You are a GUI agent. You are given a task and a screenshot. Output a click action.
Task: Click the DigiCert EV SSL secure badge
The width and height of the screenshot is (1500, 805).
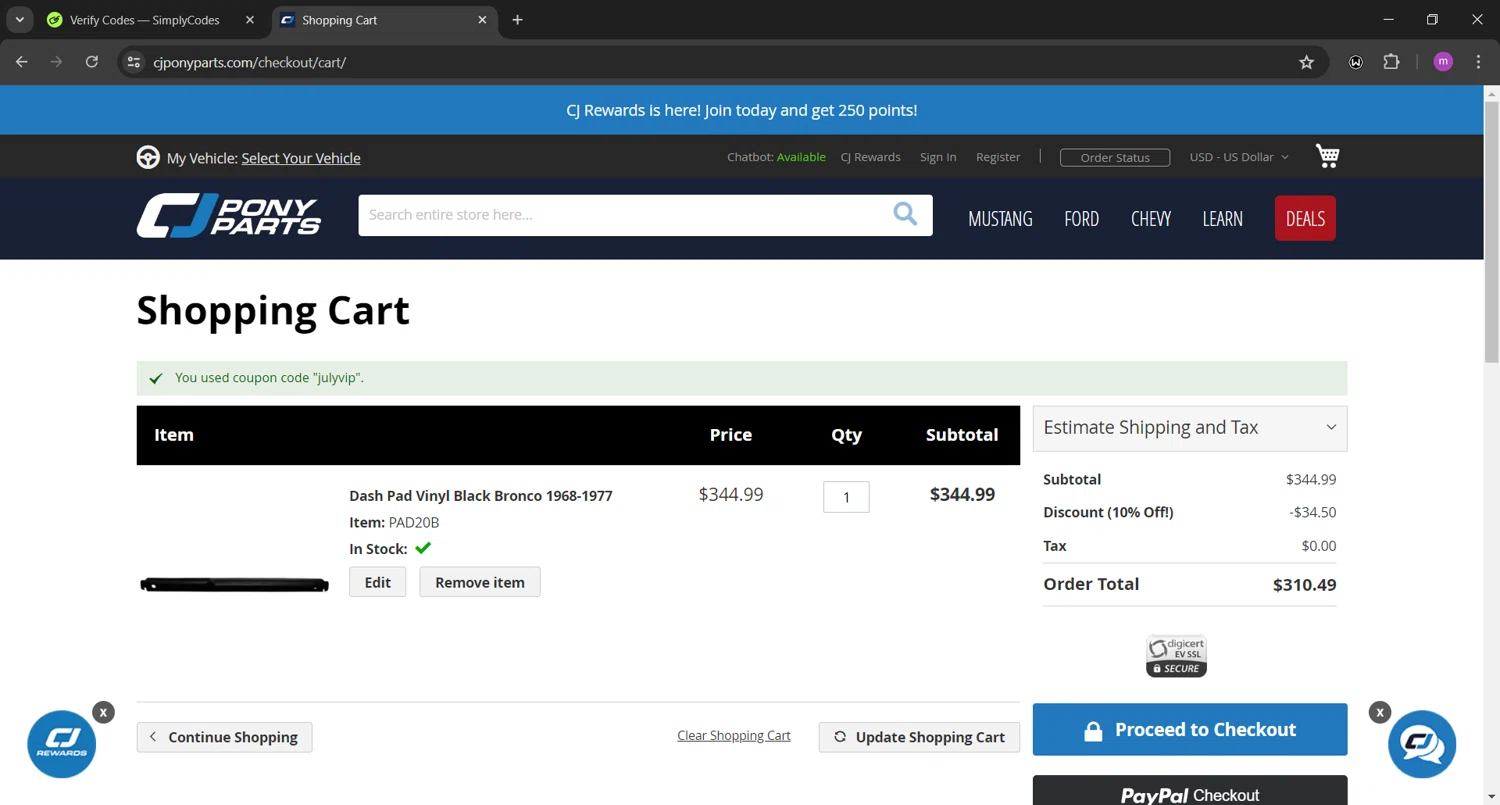(1176, 656)
